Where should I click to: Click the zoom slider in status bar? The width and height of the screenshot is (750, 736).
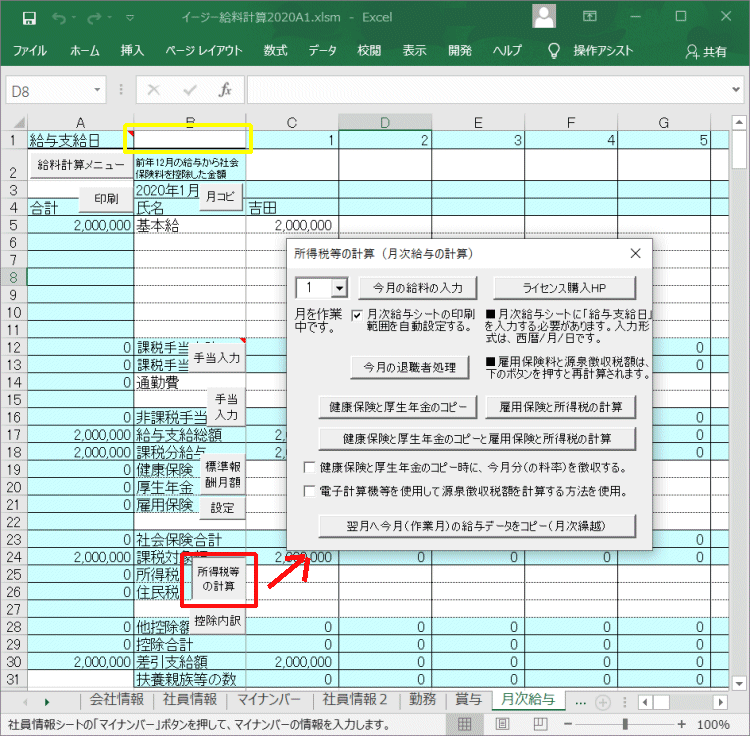(x=624, y=724)
